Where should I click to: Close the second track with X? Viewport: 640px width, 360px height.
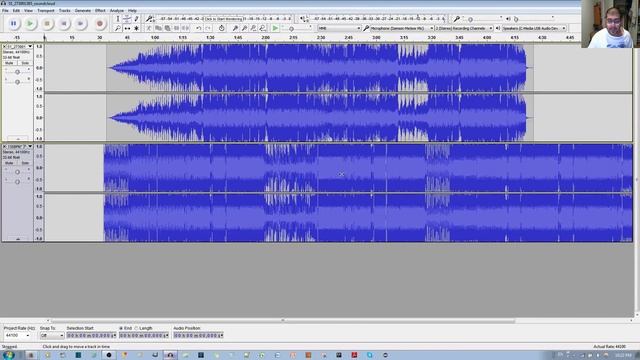[x=4, y=146]
